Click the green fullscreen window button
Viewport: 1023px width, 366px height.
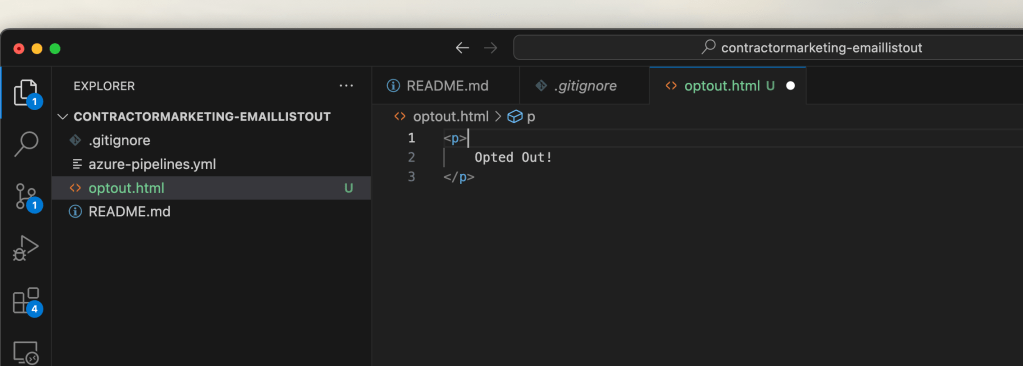coord(55,48)
